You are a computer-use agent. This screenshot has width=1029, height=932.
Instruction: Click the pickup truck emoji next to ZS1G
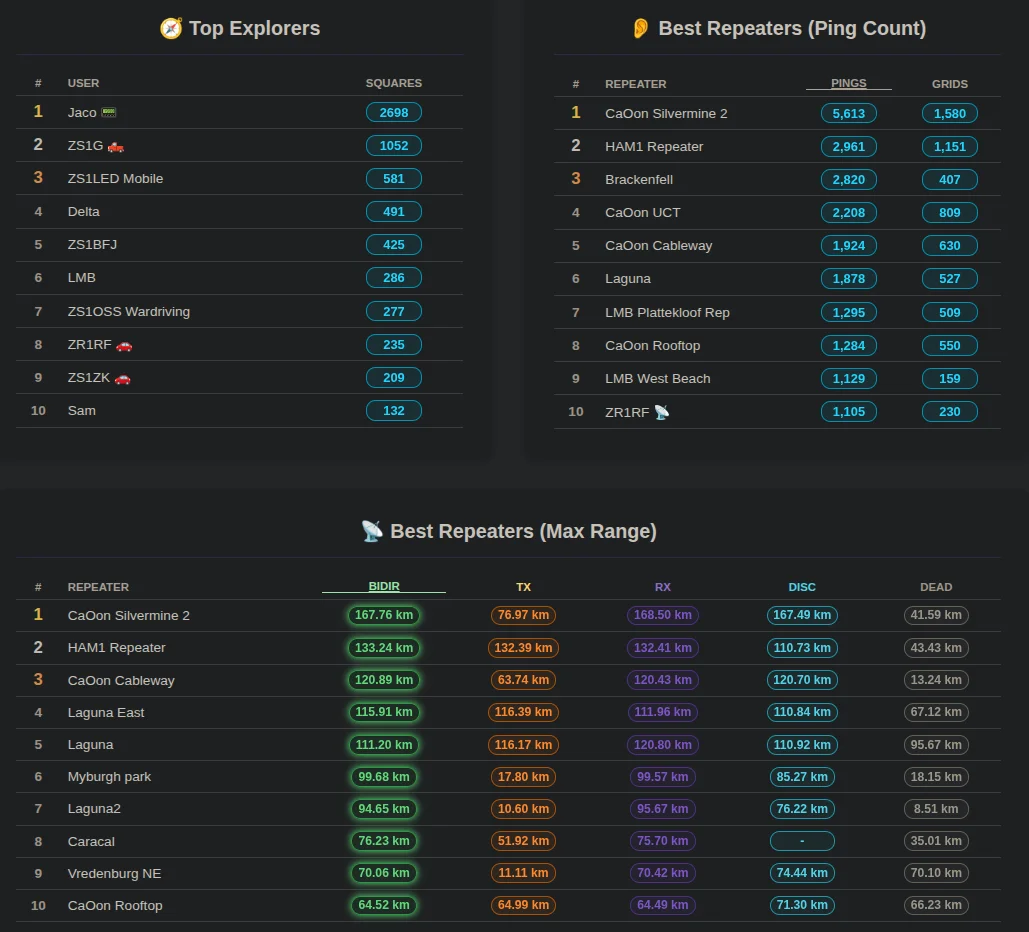pyautogui.click(x=116, y=146)
